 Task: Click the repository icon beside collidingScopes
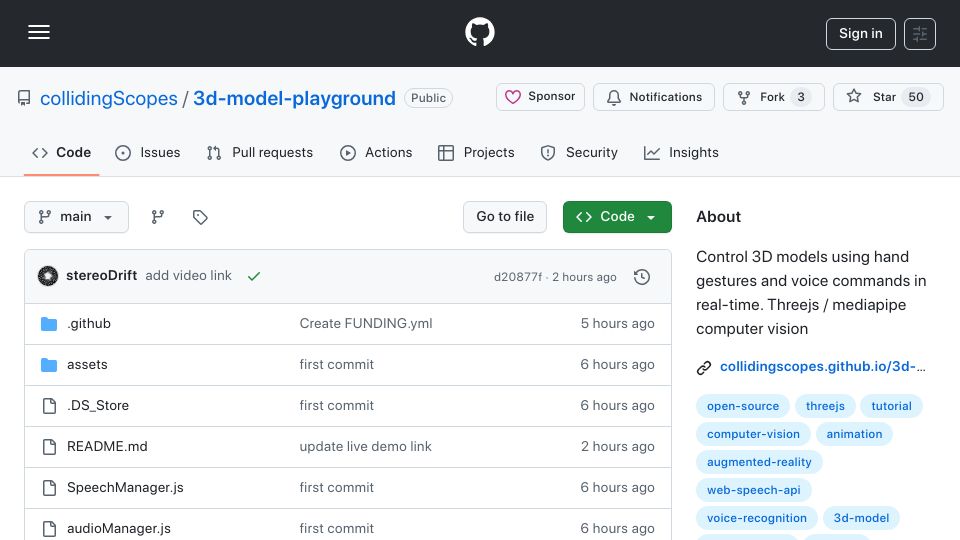pos(24,98)
